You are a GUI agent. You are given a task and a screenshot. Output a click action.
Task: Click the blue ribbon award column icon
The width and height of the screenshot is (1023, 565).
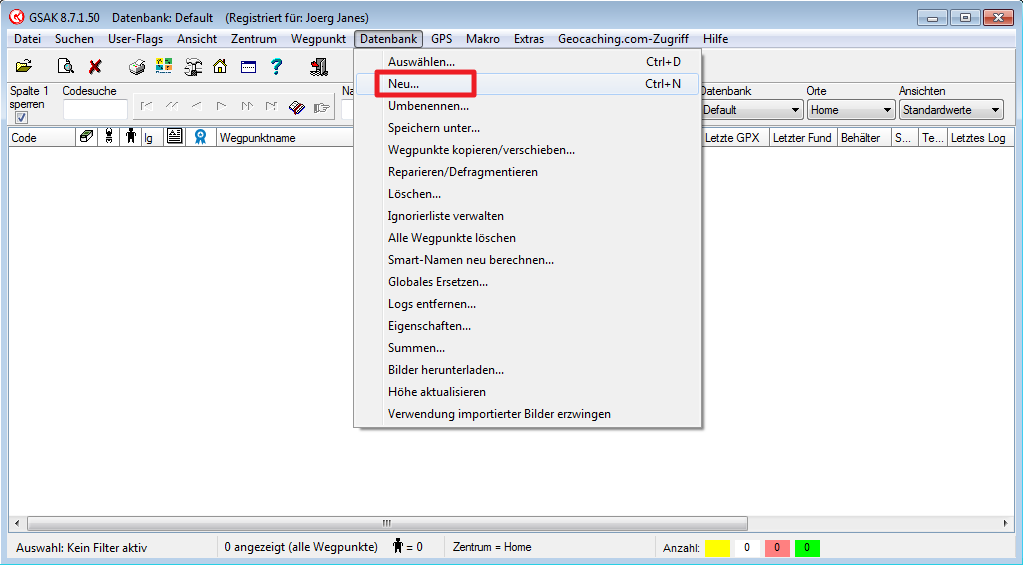tap(200, 137)
